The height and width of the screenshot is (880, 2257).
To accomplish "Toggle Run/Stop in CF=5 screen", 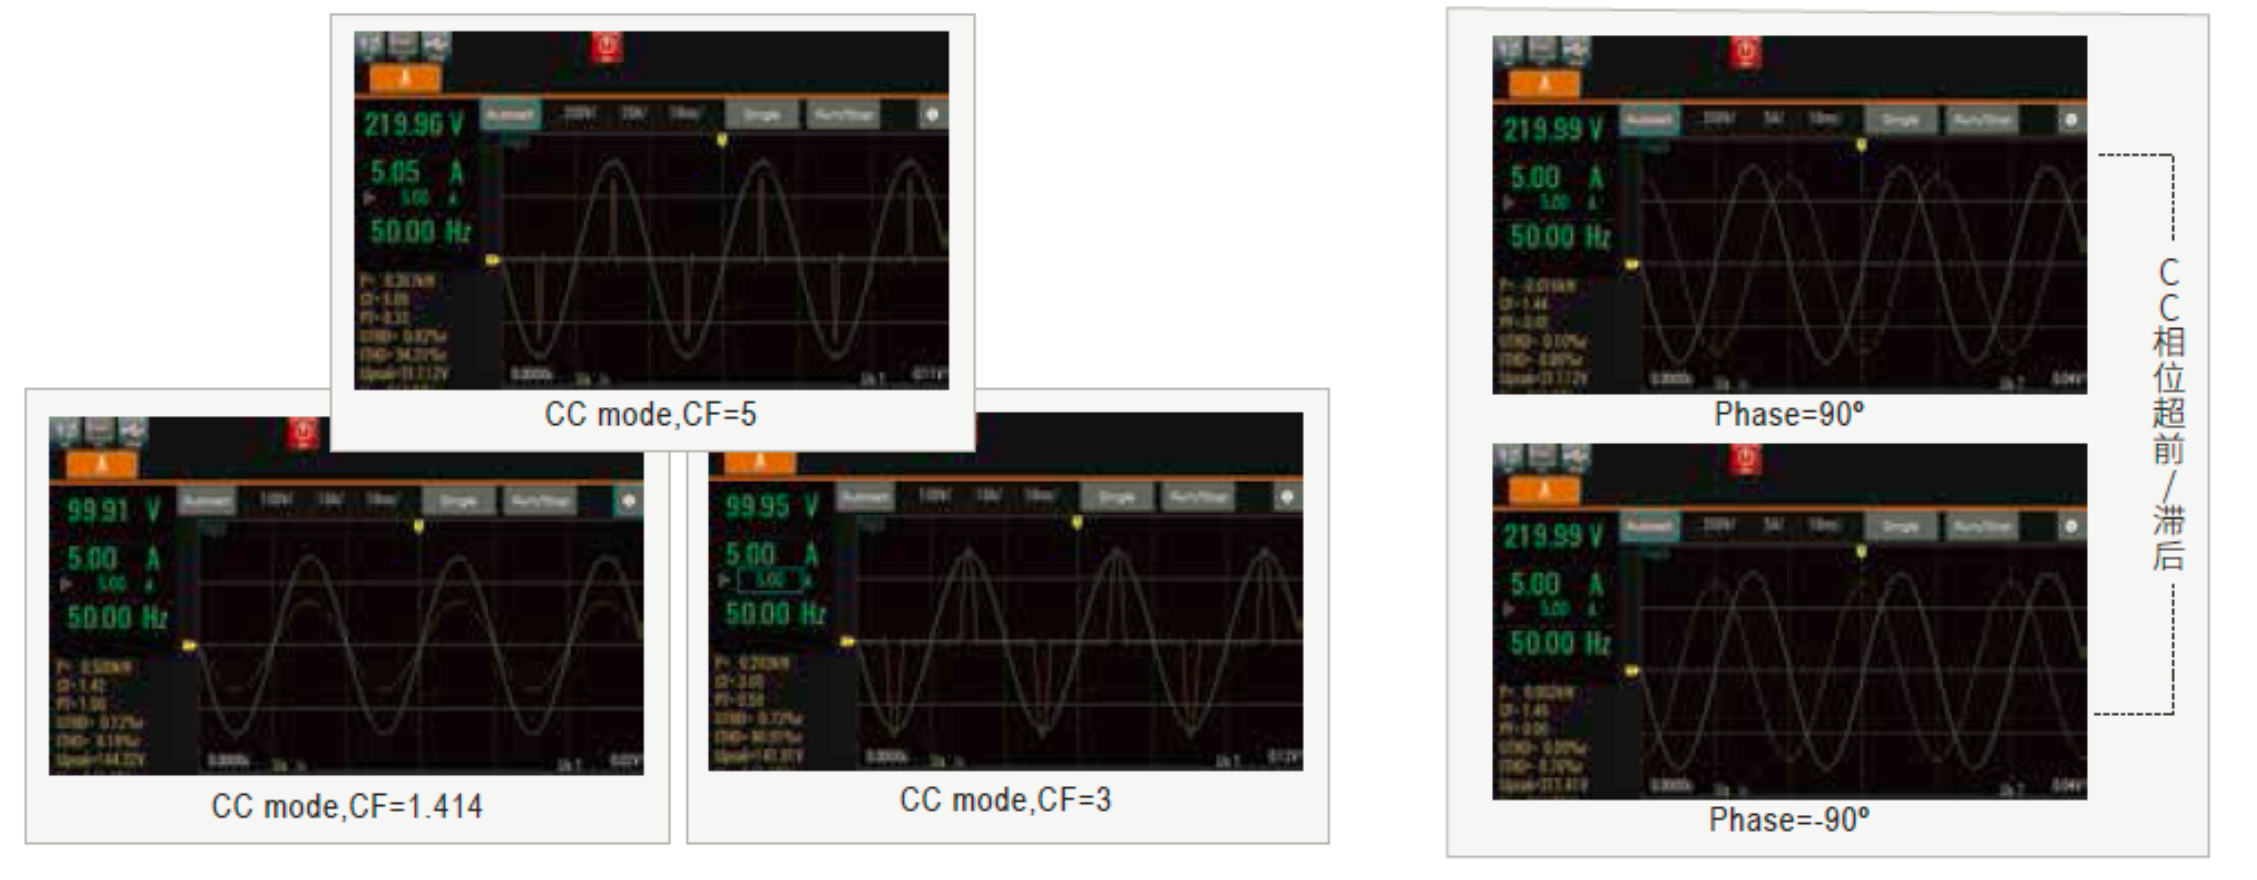I will coord(844,115).
